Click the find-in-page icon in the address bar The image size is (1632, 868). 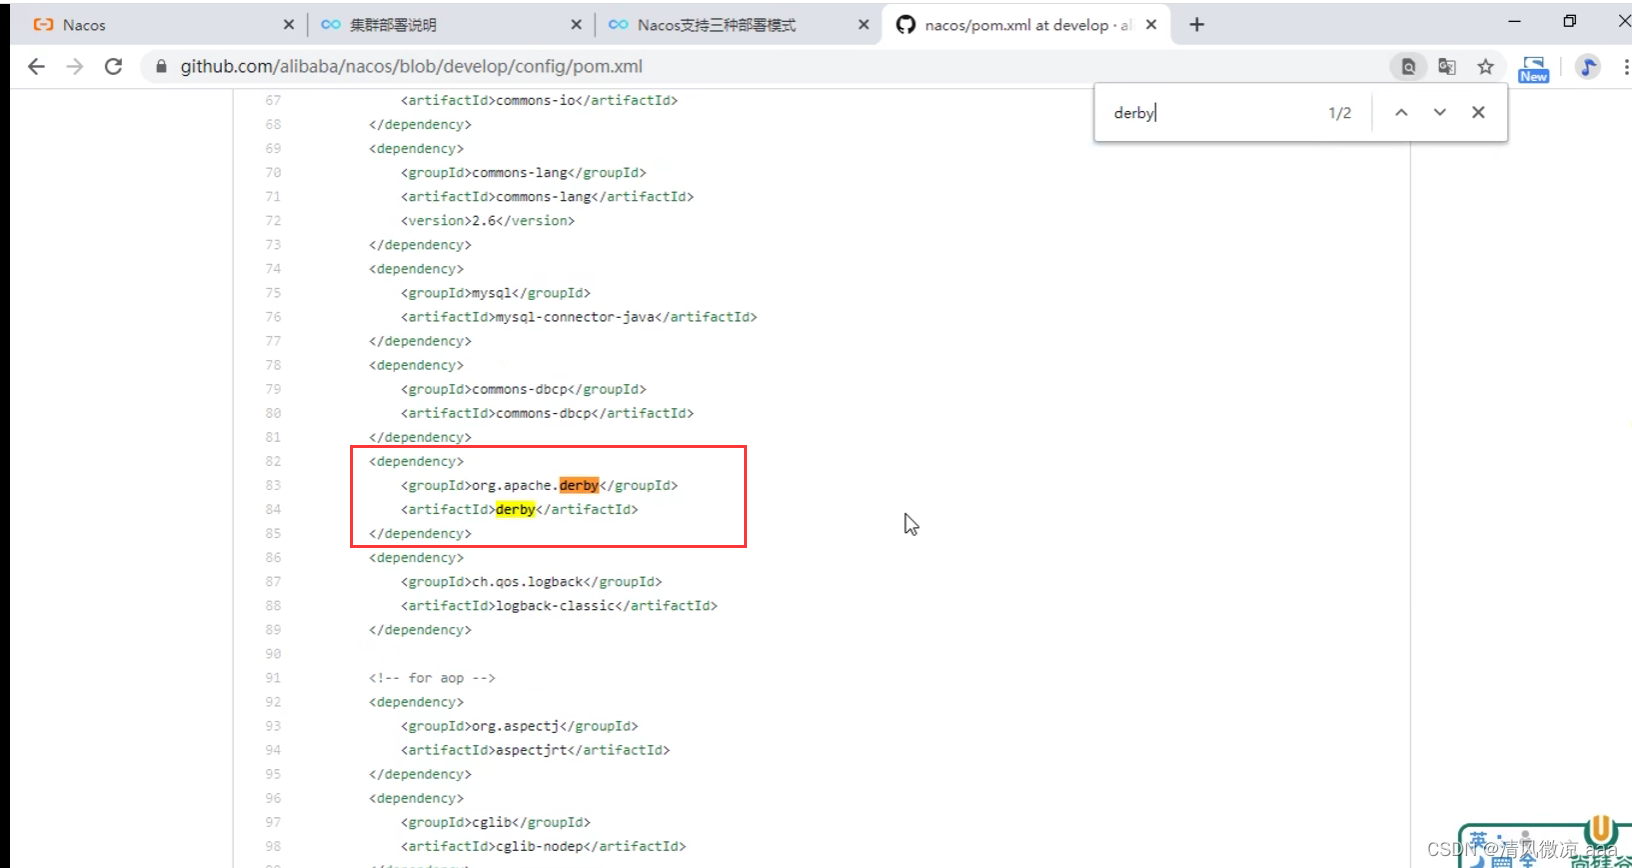click(x=1408, y=67)
